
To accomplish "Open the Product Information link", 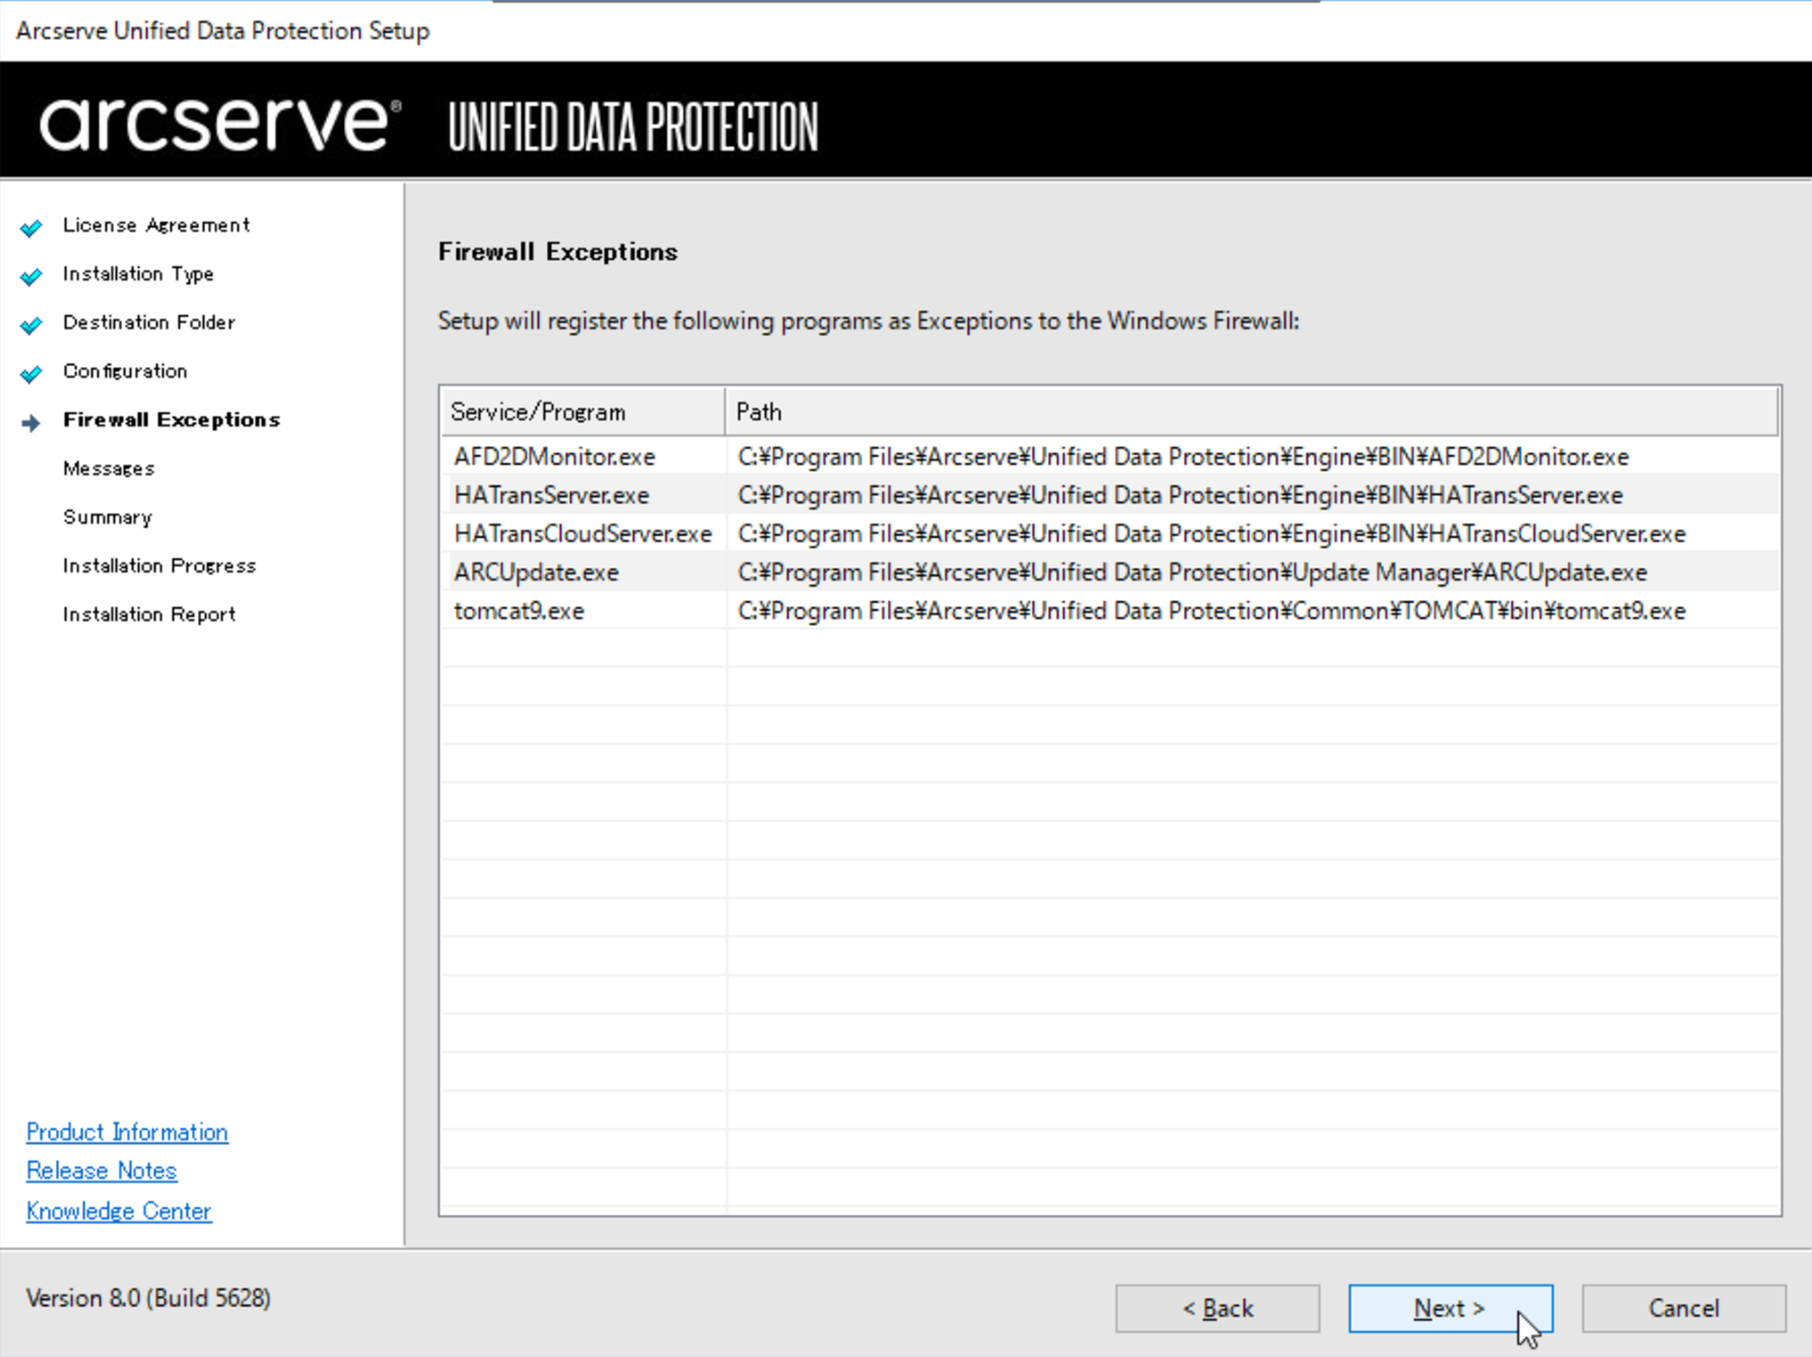I will [x=127, y=1132].
